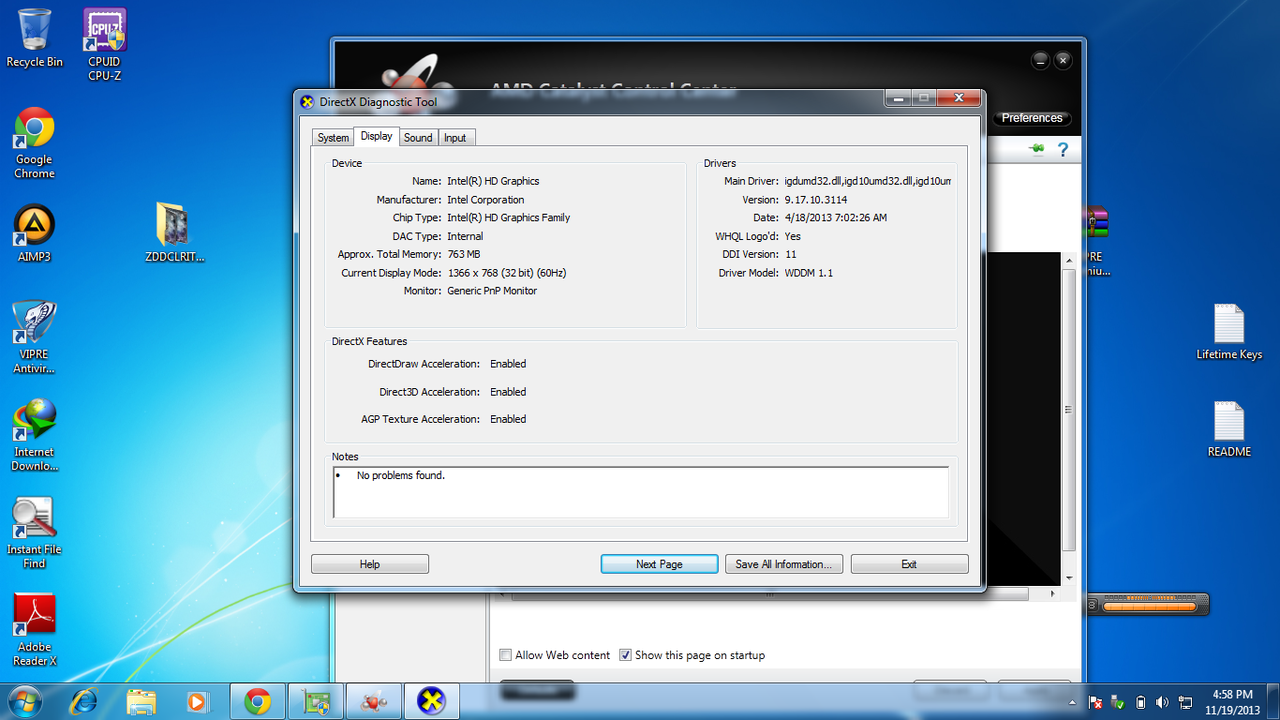This screenshot has width=1280, height=720.
Task: Click the AMD window scrollbar up arrow
Action: [1069, 261]
